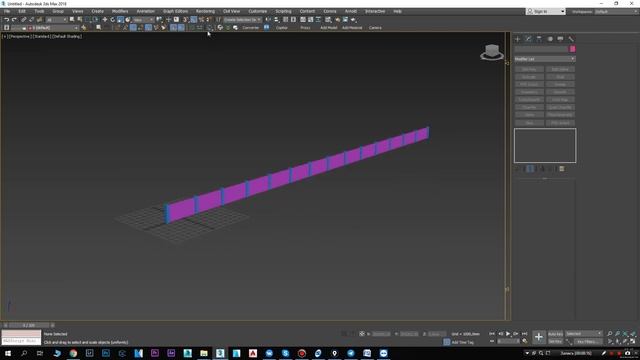Open the key filter Selected dropdown
Image resolution: width=640 pixels, height=360 pixels.
(584, 334)
